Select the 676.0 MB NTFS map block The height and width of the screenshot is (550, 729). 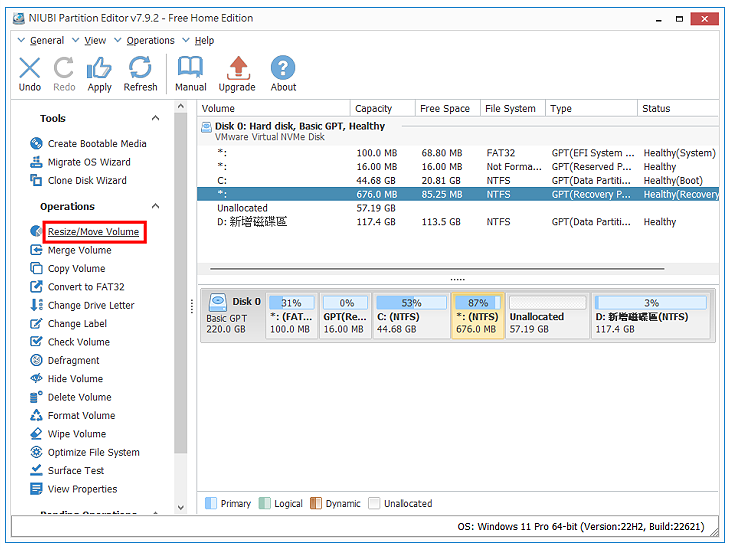[x=477, y=316]
